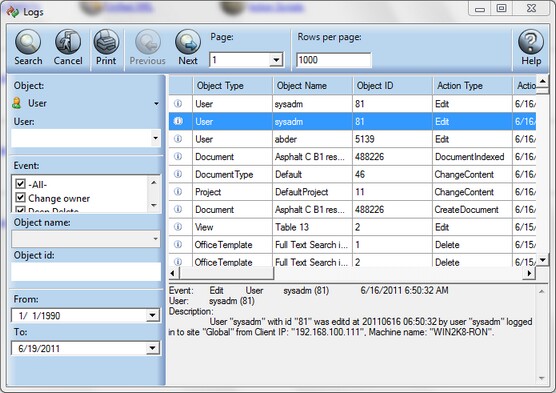Toggle the -All- event checkbox
The image size is (556, 393).
tap(21, 184)
